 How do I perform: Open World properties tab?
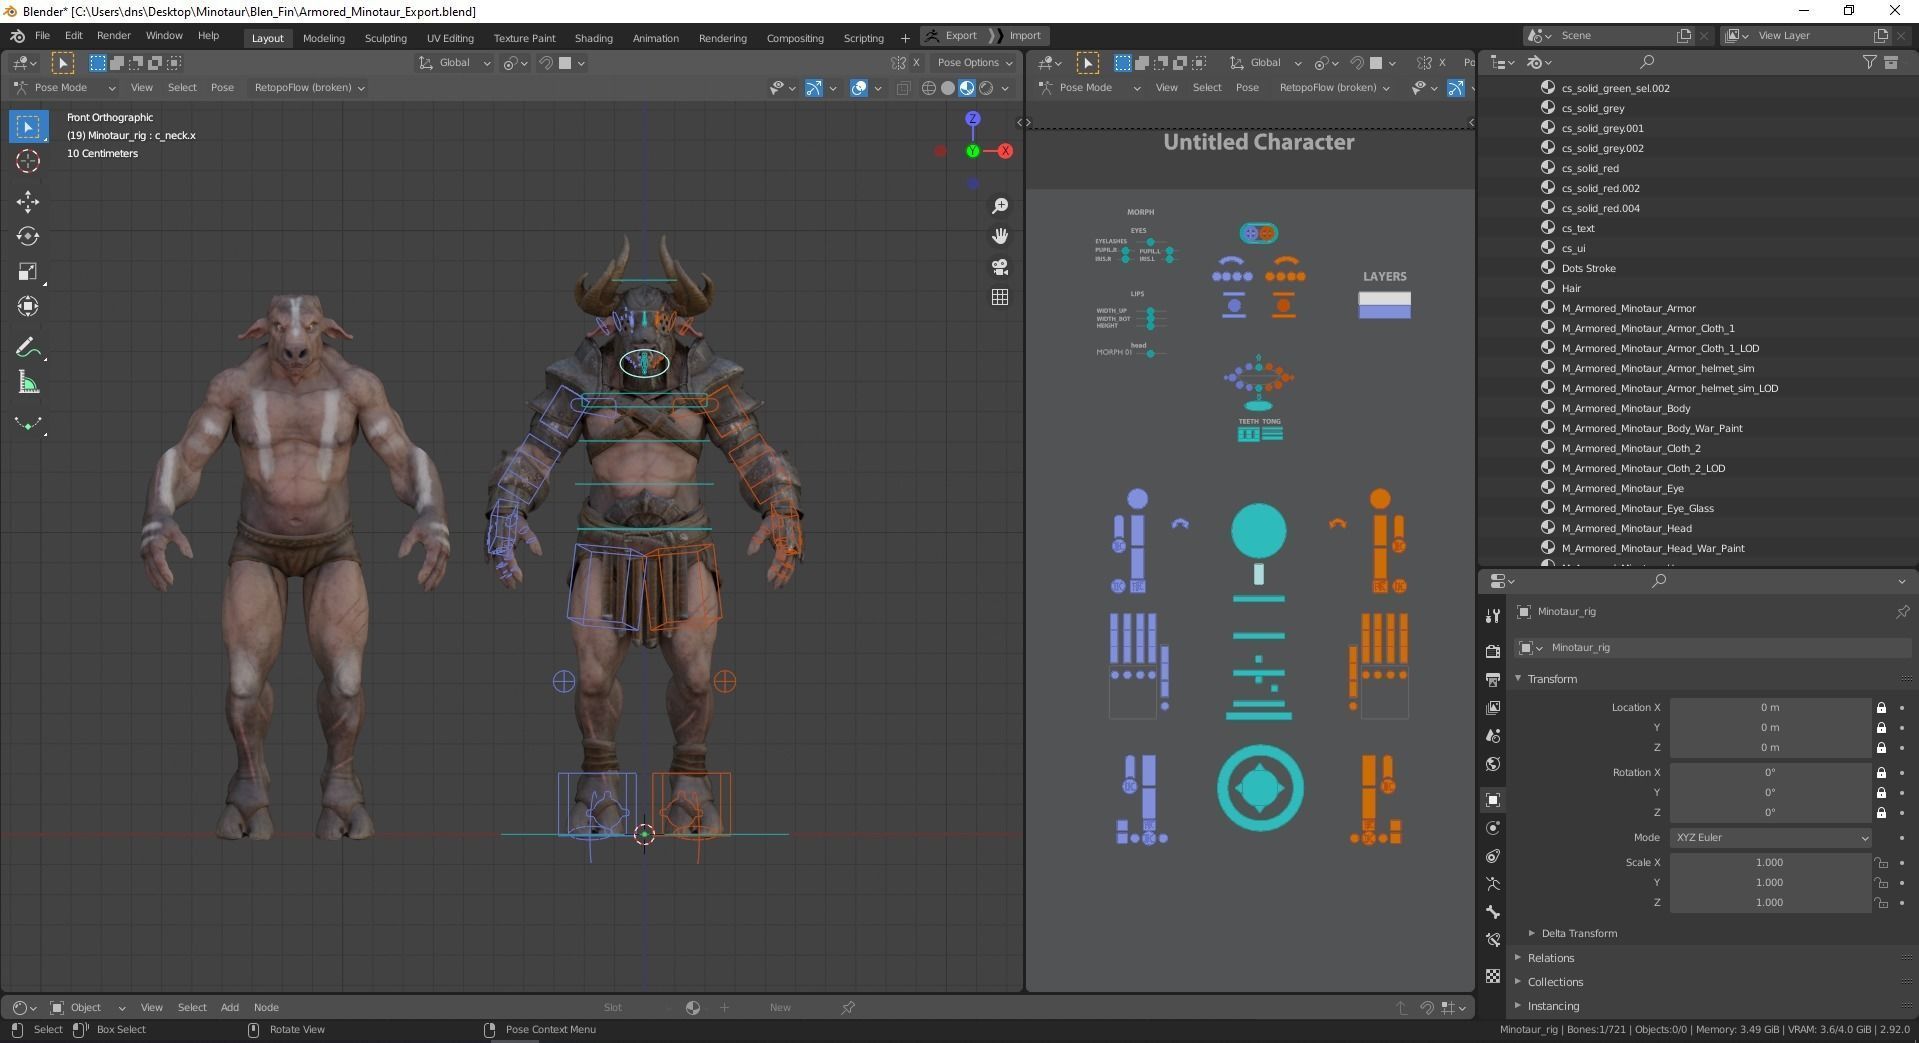click(x=1493, y=764)
